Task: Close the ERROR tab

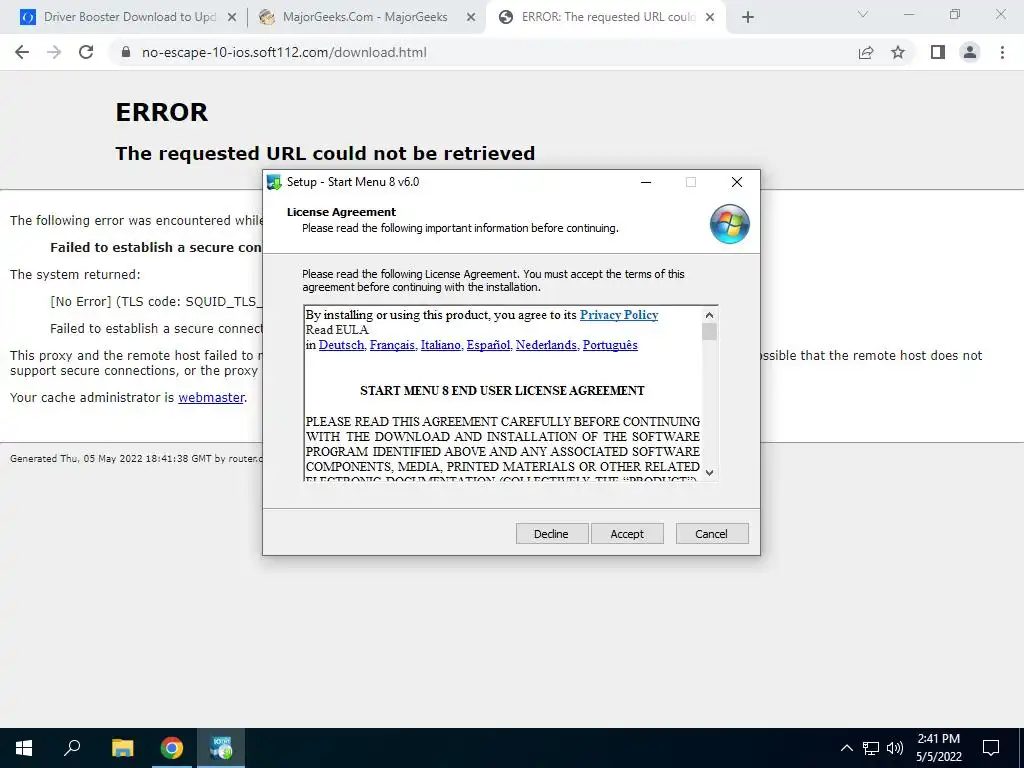Action: (x=711, y=17)
